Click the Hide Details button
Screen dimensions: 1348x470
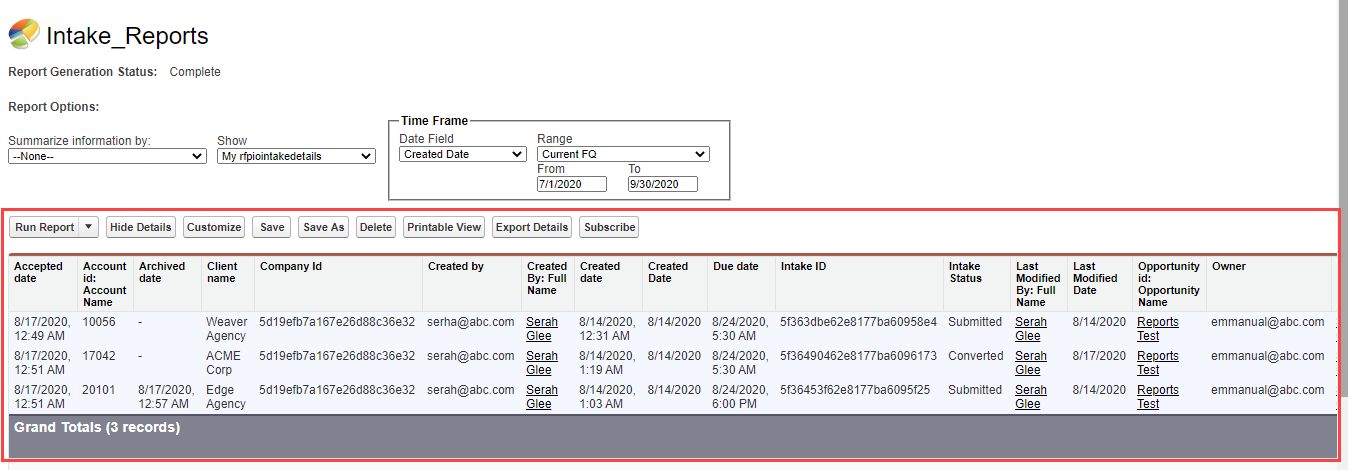click(141, 227)
